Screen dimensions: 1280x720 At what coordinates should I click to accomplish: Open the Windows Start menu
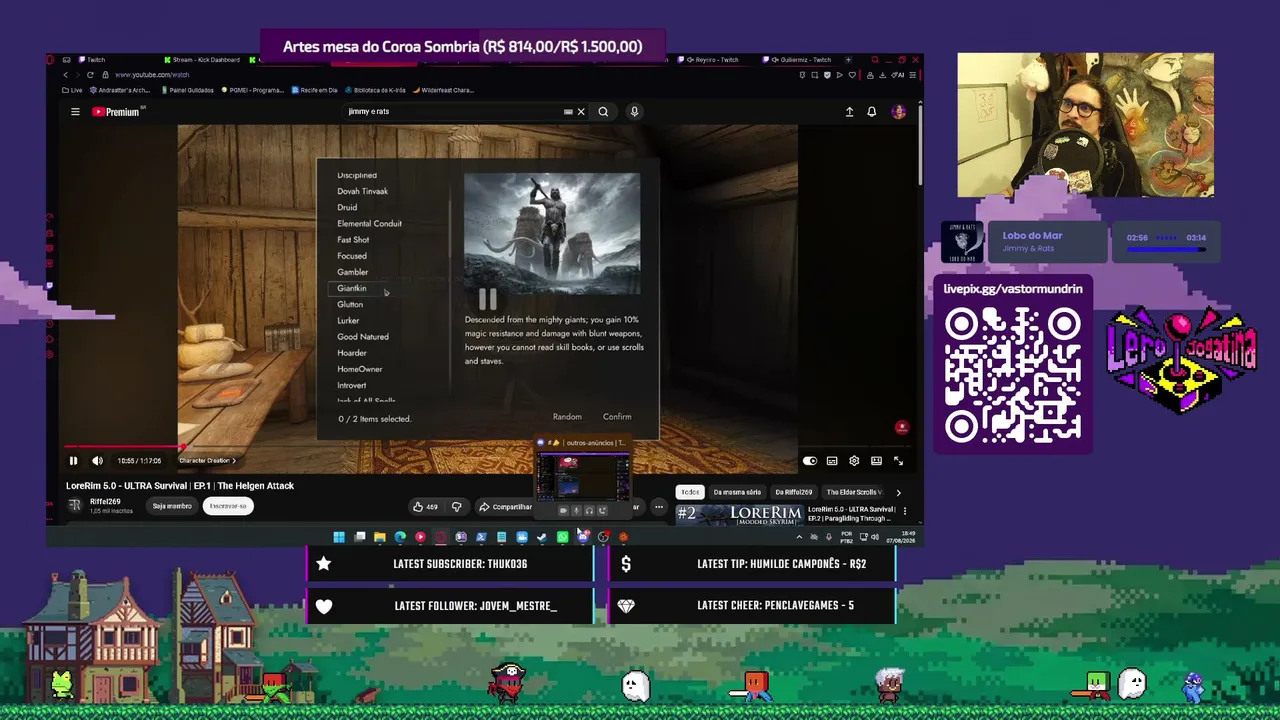coord(339,538)
